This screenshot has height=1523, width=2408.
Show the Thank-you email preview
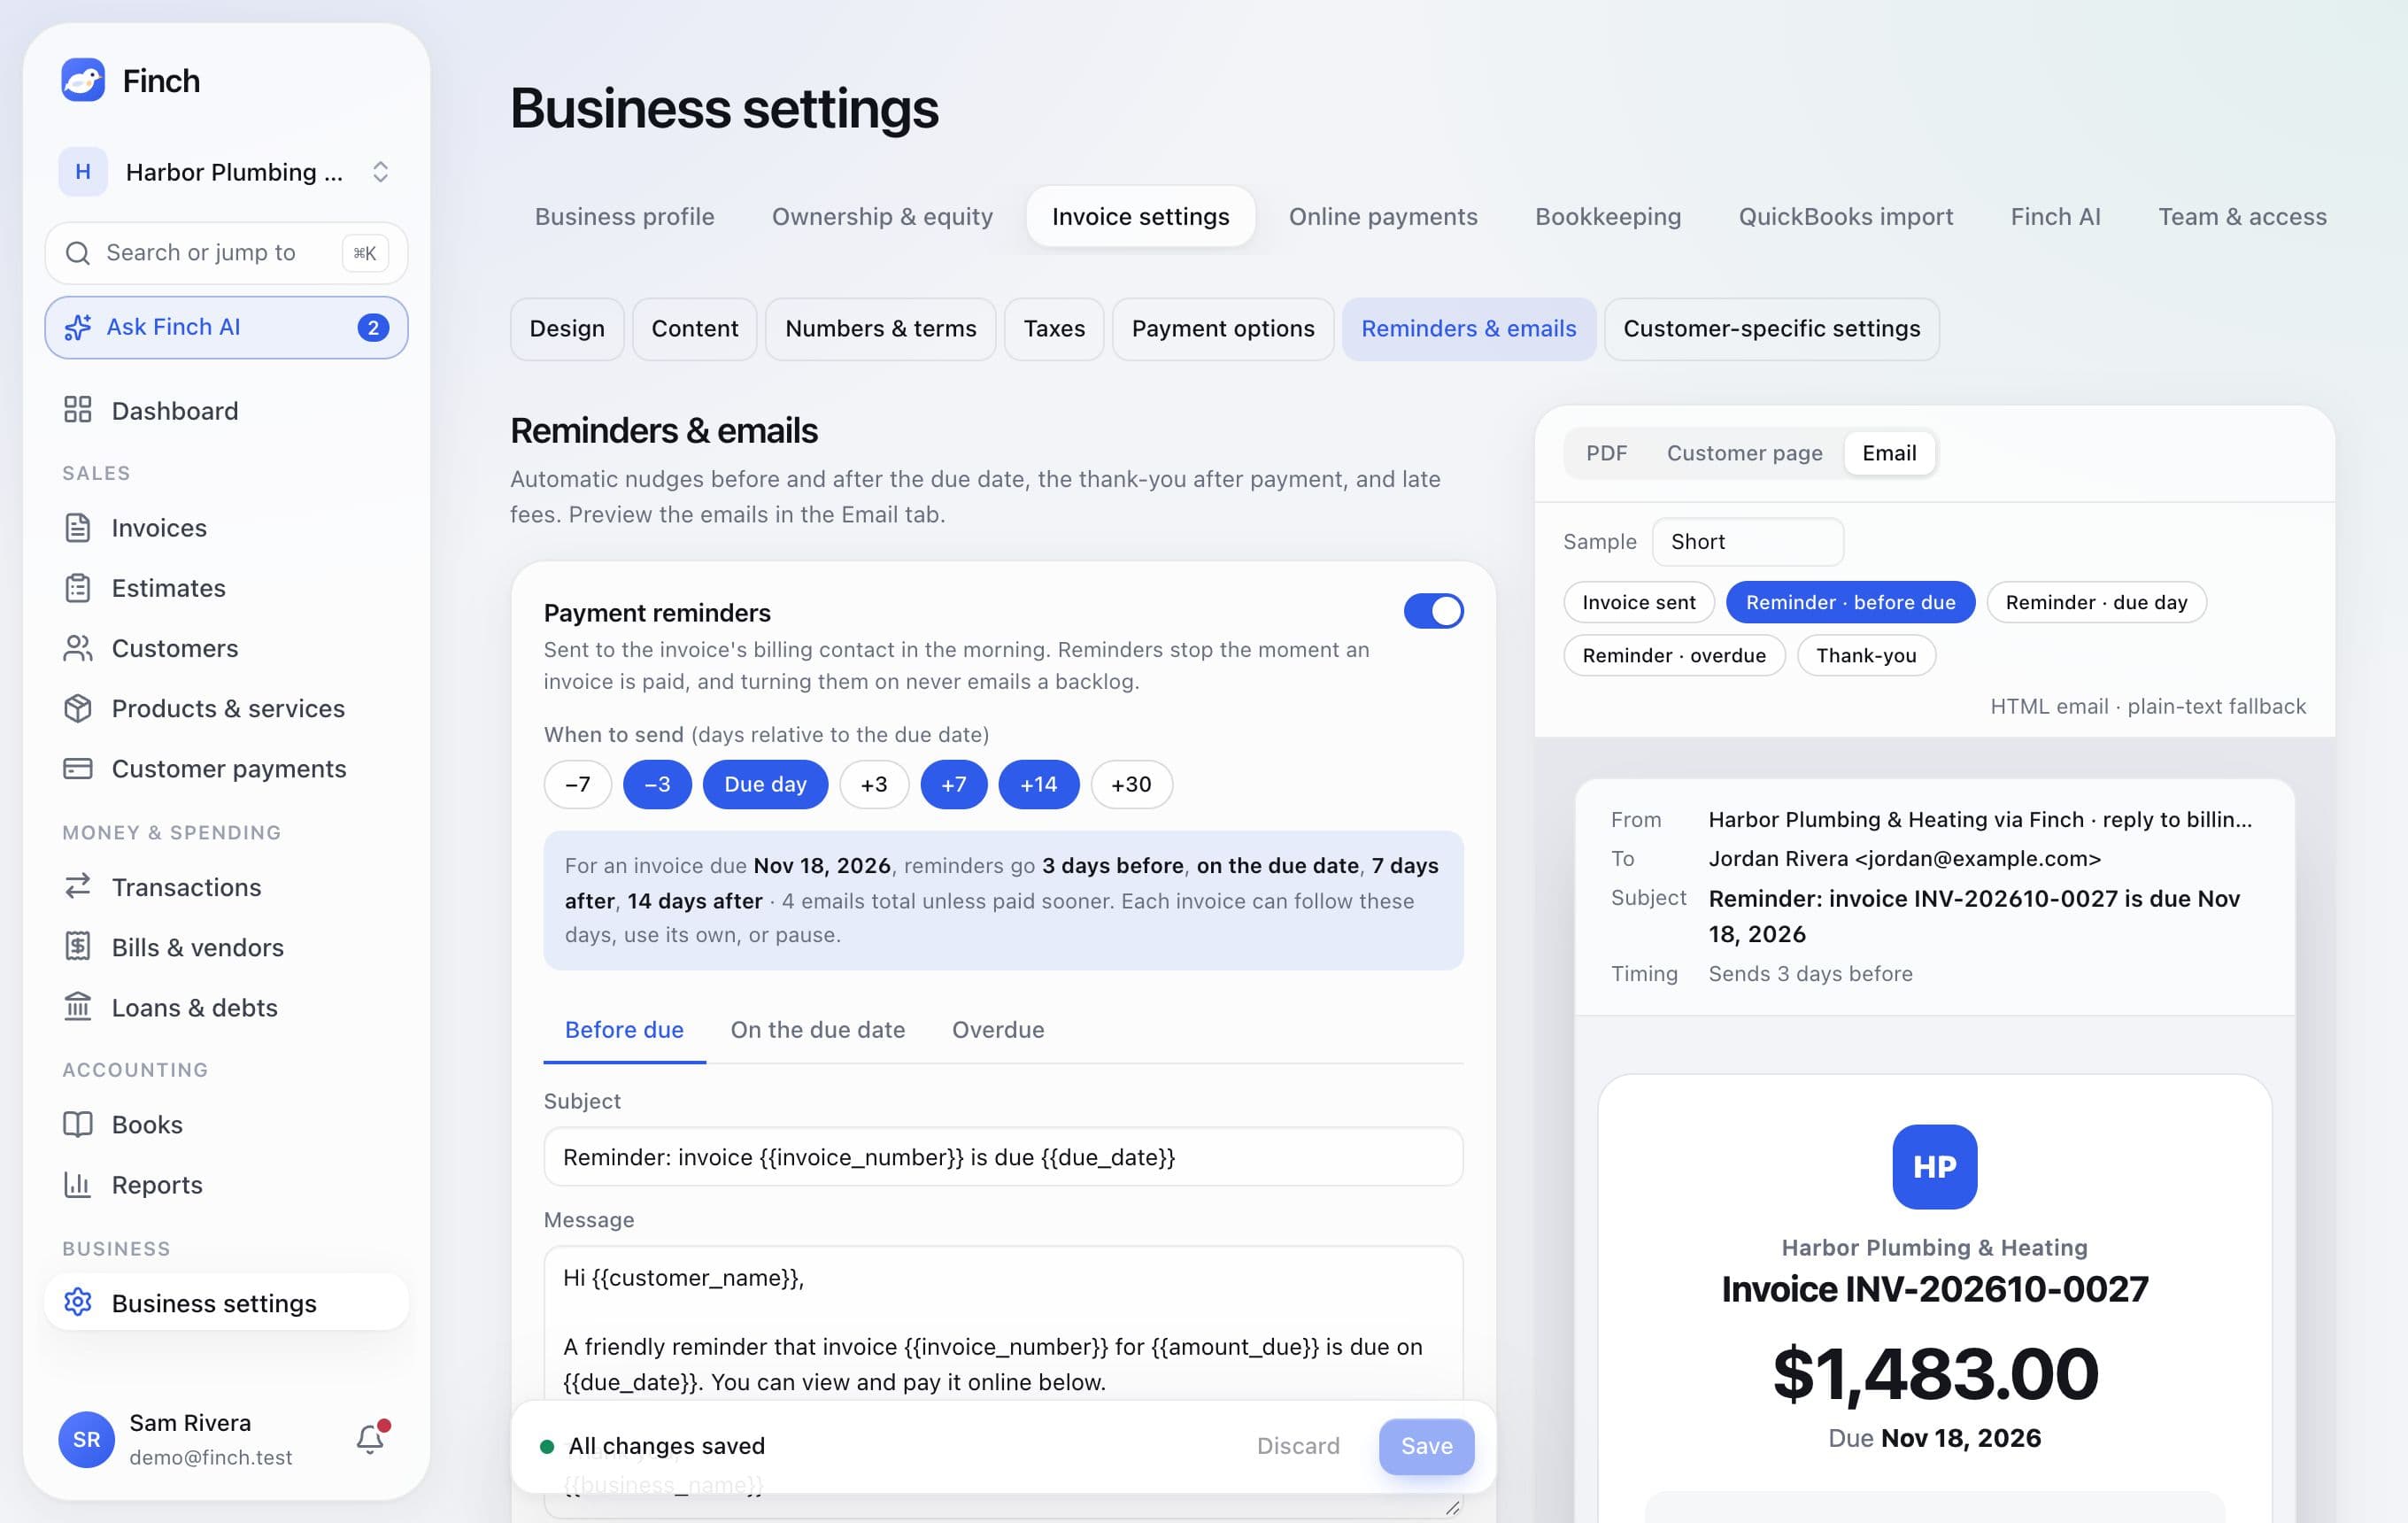coord(1866,656)
